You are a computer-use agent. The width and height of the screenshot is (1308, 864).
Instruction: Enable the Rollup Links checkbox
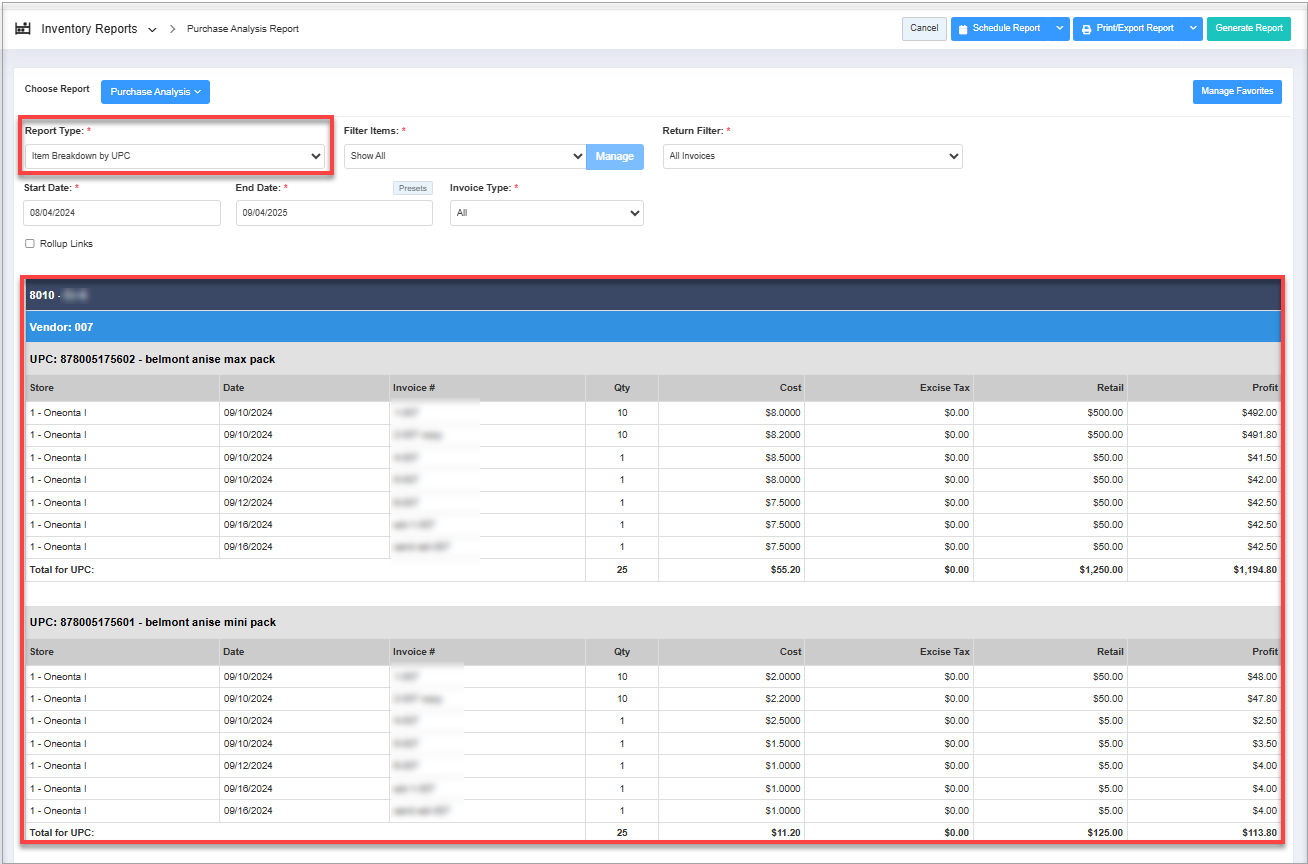30,244
